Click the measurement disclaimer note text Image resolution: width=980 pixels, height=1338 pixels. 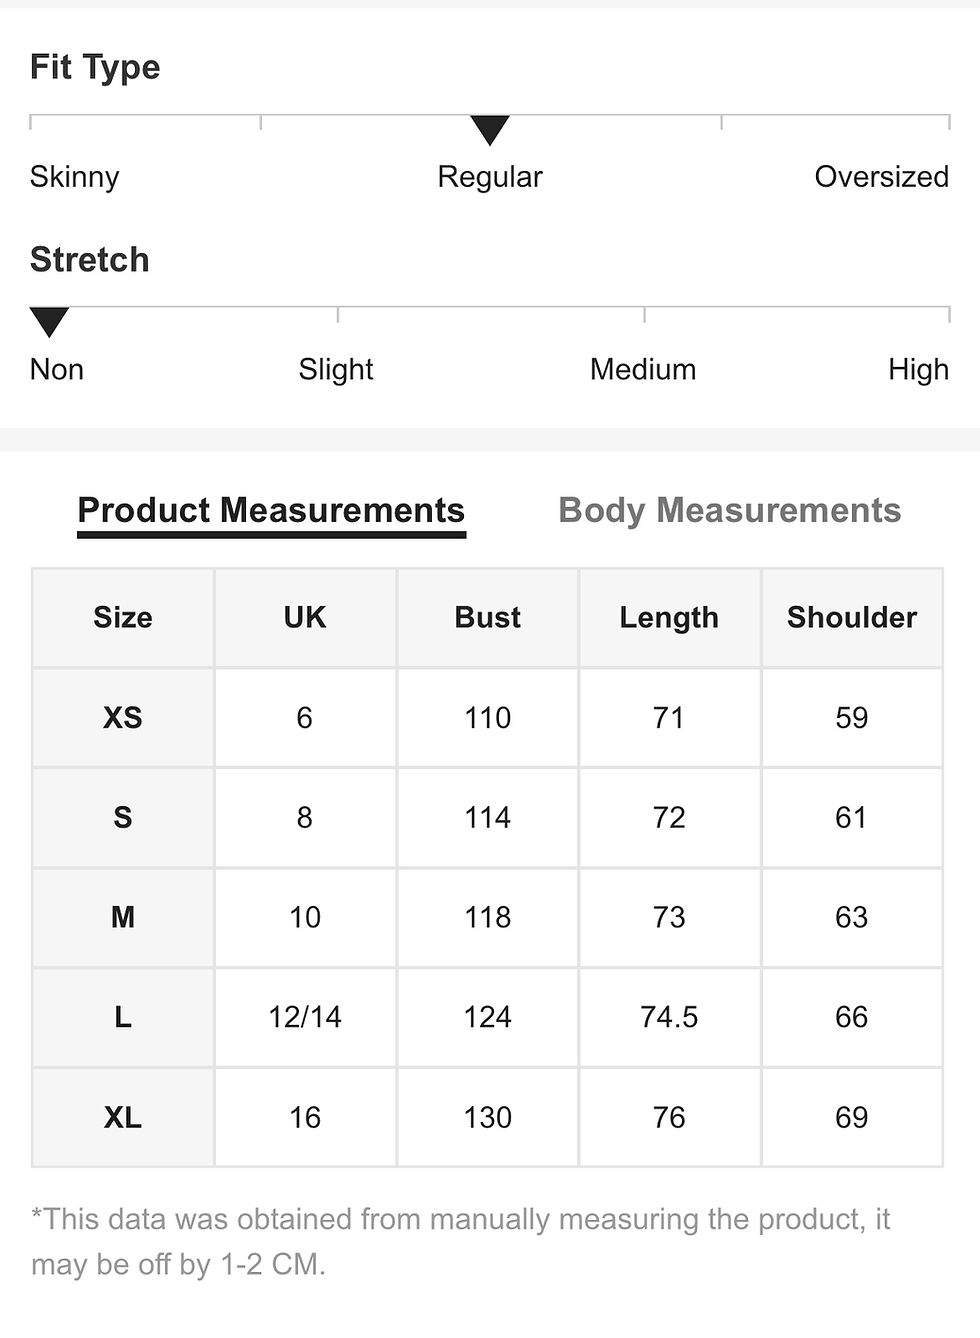460,1241
